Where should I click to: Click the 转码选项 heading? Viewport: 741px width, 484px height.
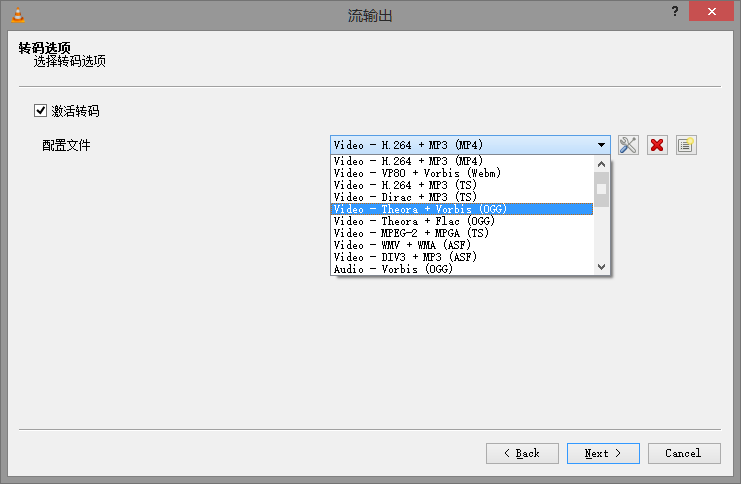point(44,47)
